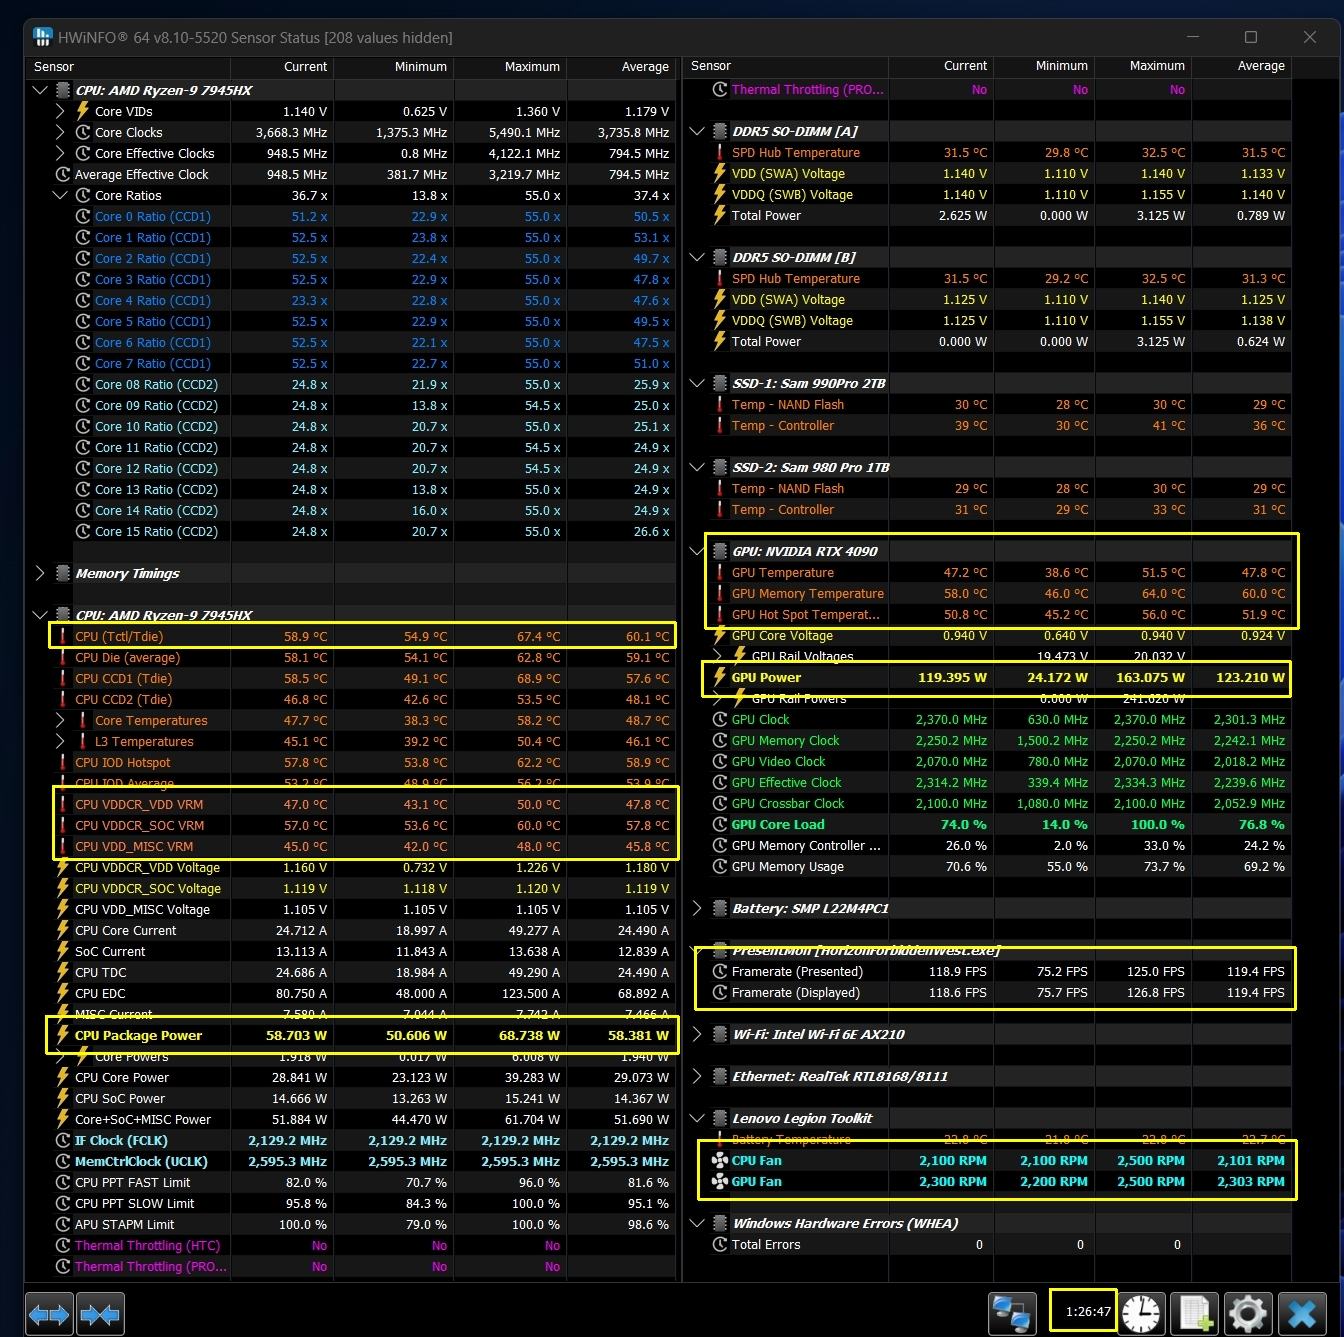Click the CPU Fan icon
The image size is (1344, 1337).
719,1161
